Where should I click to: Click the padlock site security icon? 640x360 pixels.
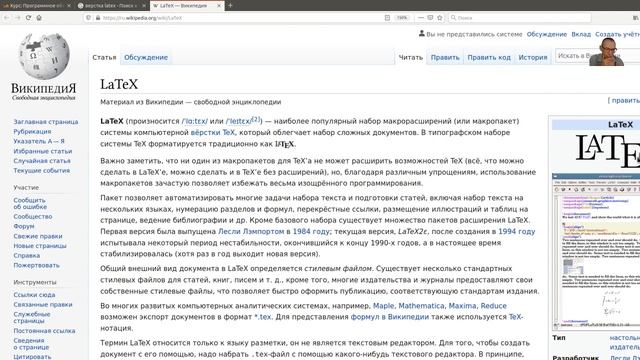click(x=98, y=18)
